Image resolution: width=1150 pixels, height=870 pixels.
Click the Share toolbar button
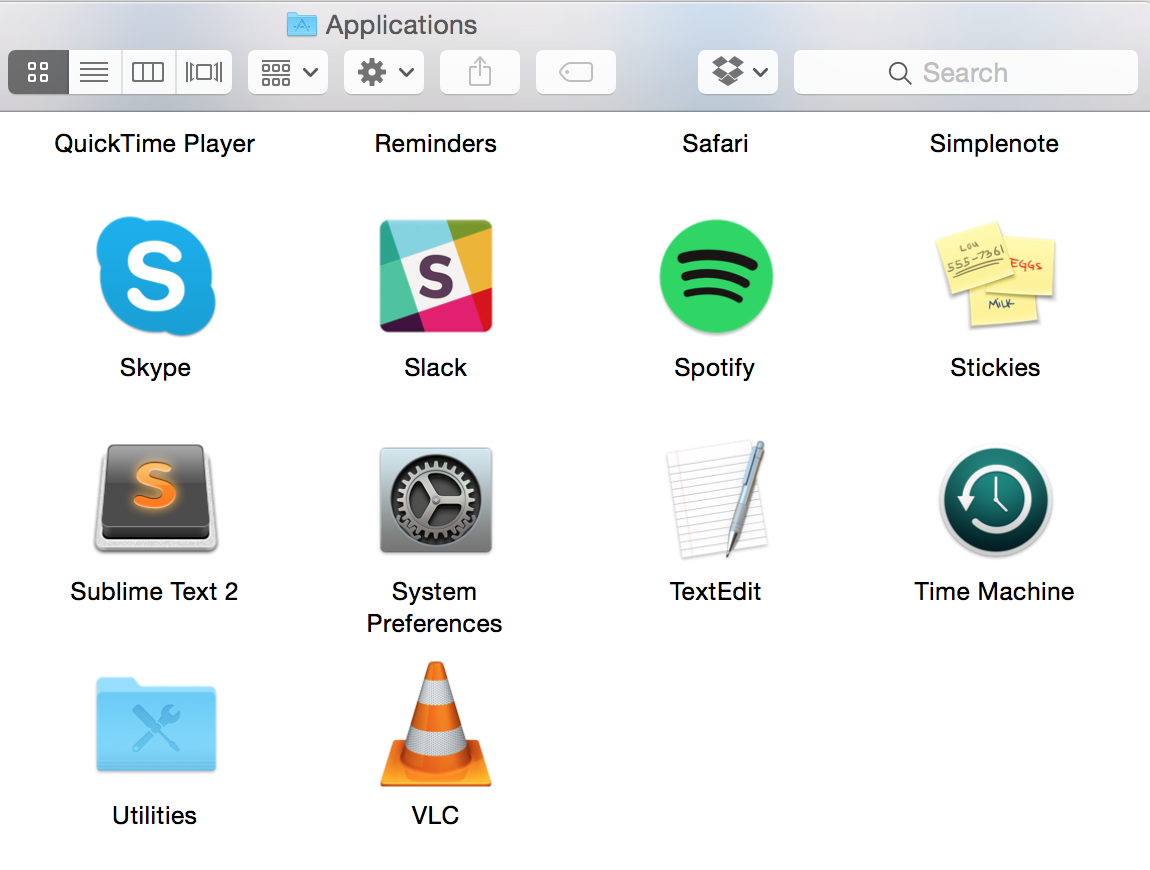pyautogui.click(x=480, y=72)
